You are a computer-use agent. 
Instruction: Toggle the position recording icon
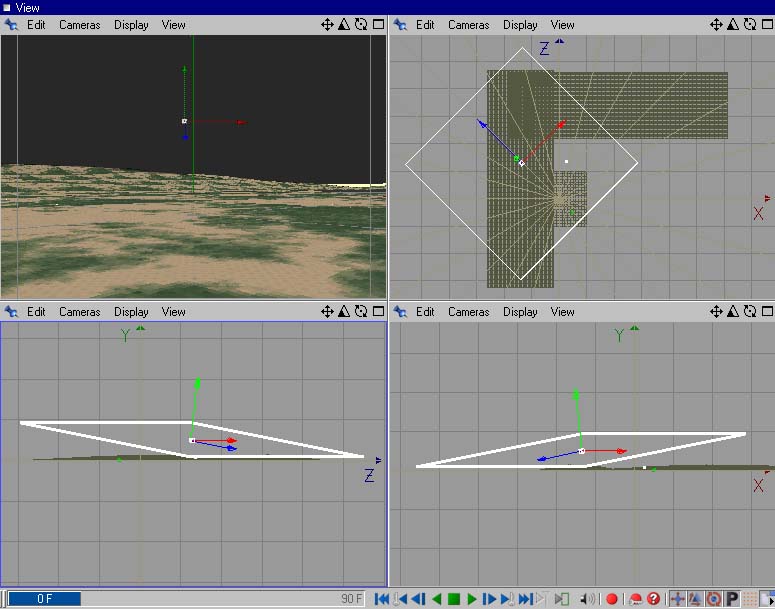point(677,599)
